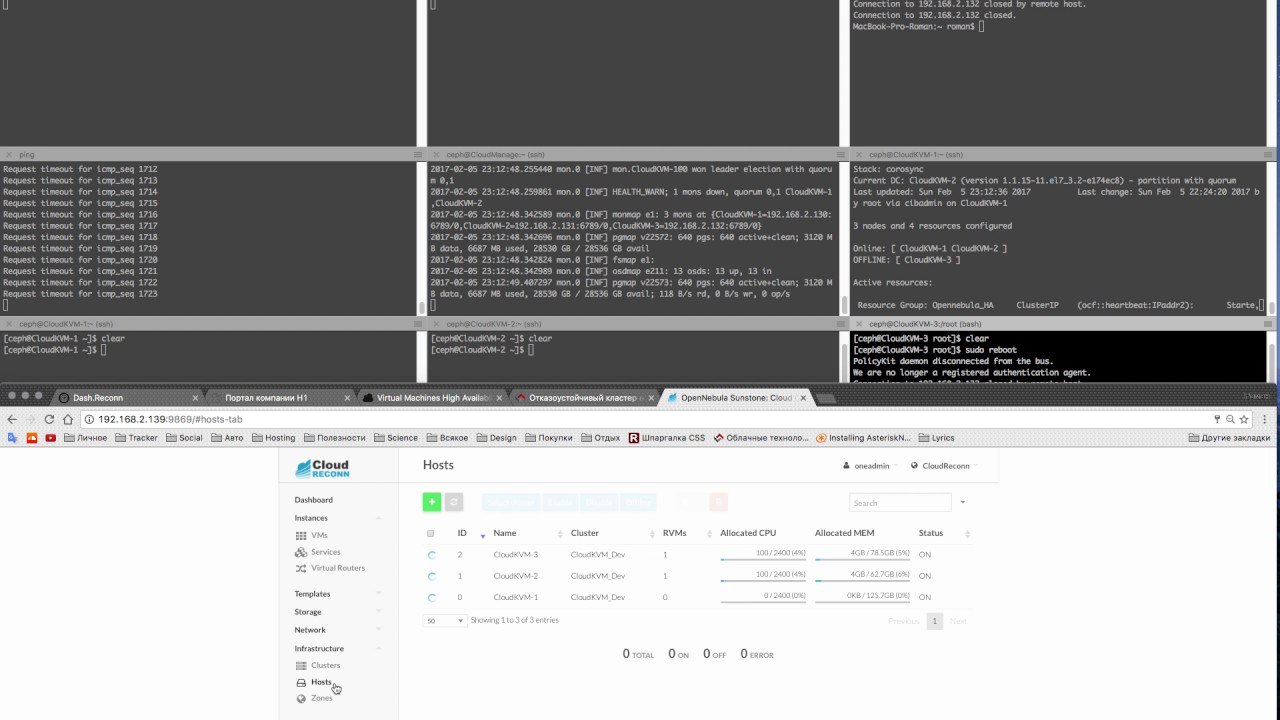Click loading spinner of CloudKVM-2 row

click(x=432, y=576)
